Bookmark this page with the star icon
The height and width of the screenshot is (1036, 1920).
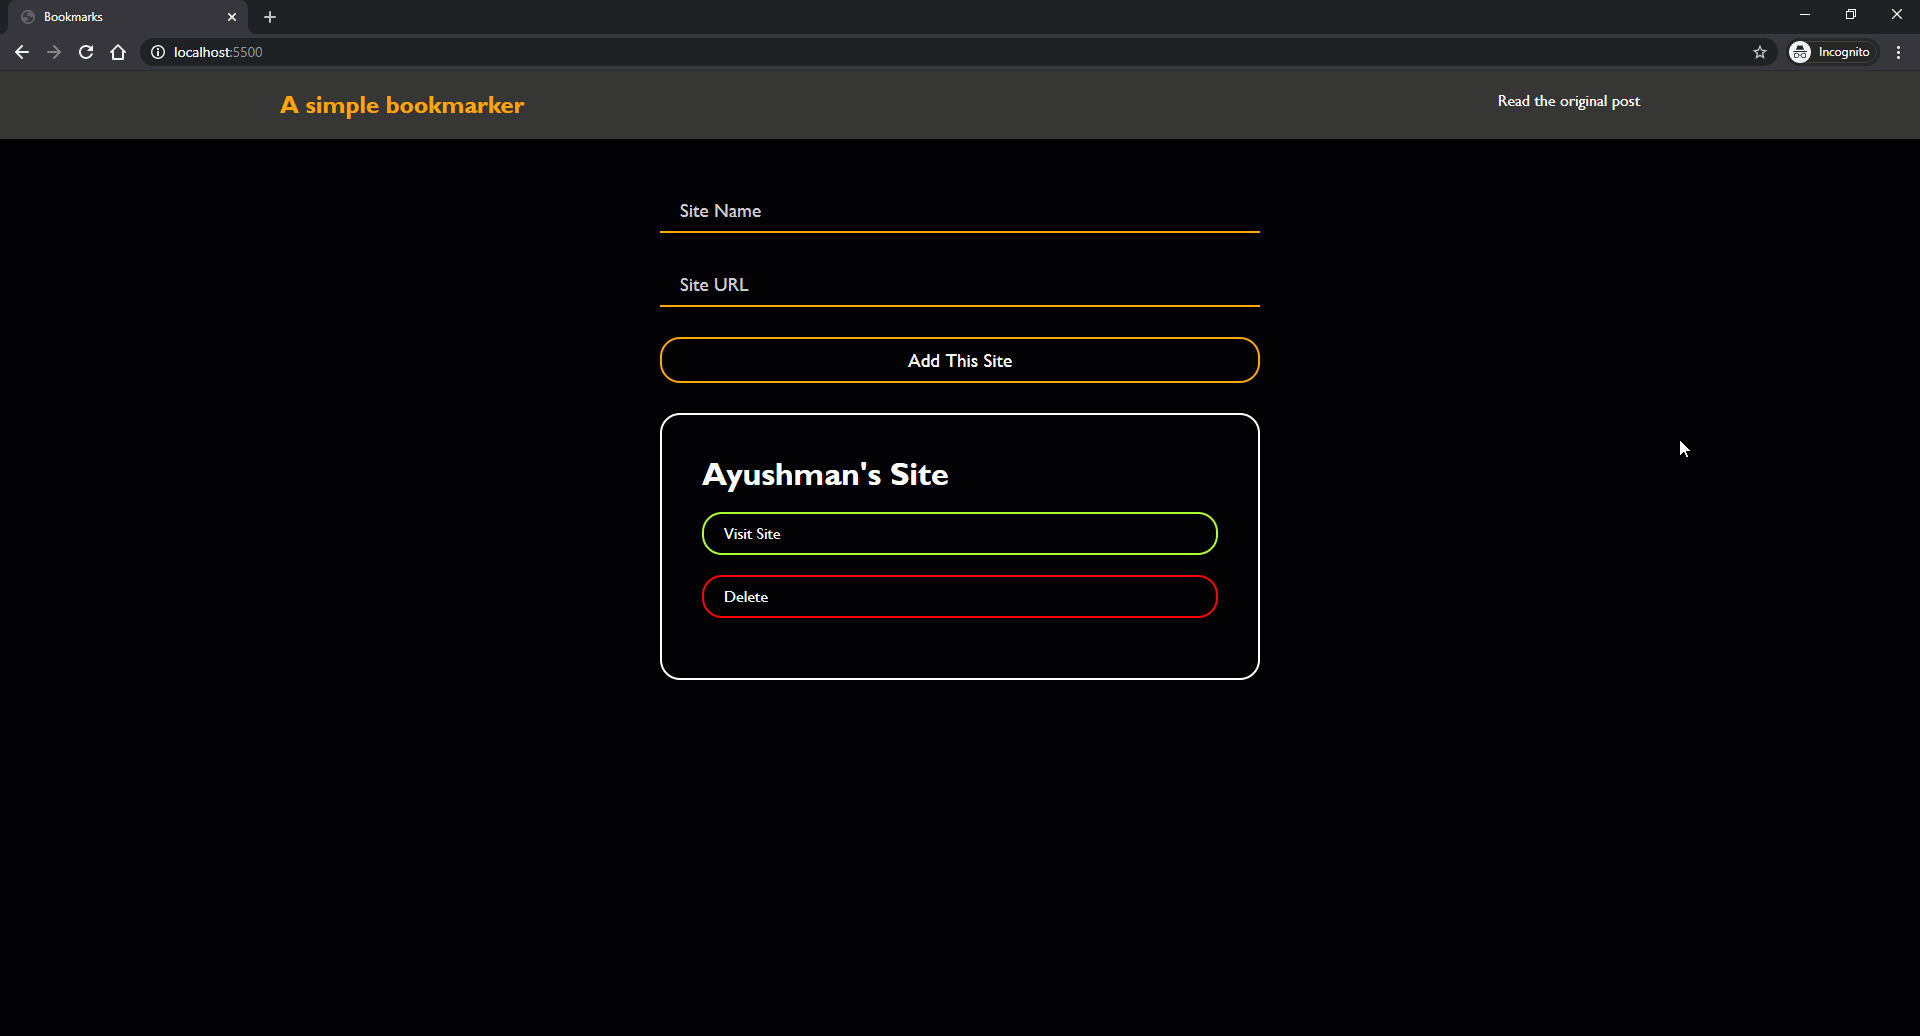(x=1760, y=52)
